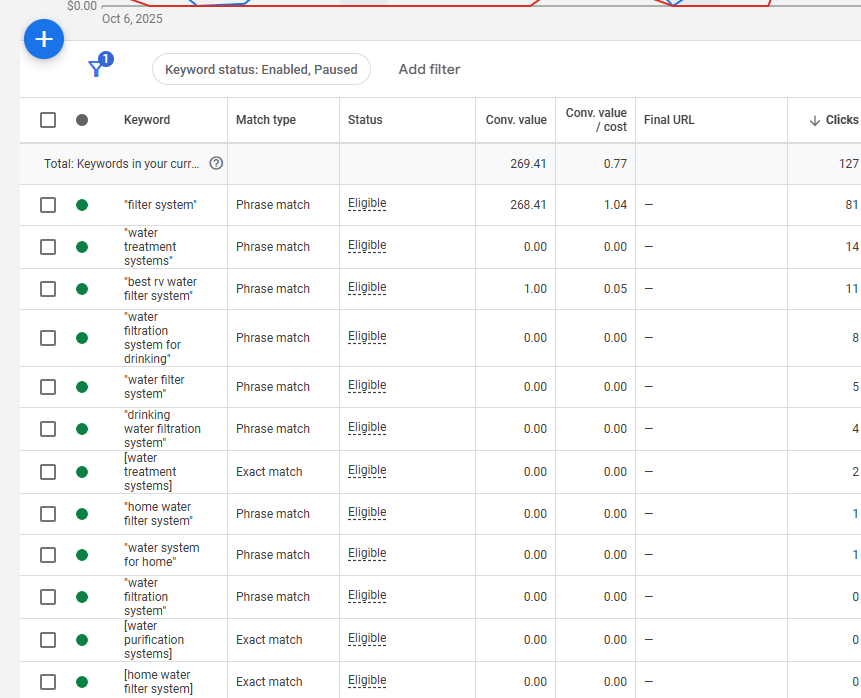861x698 pixels.
Task: Click the sort arrow next to Clicks
Action: (x=815, y=120)
